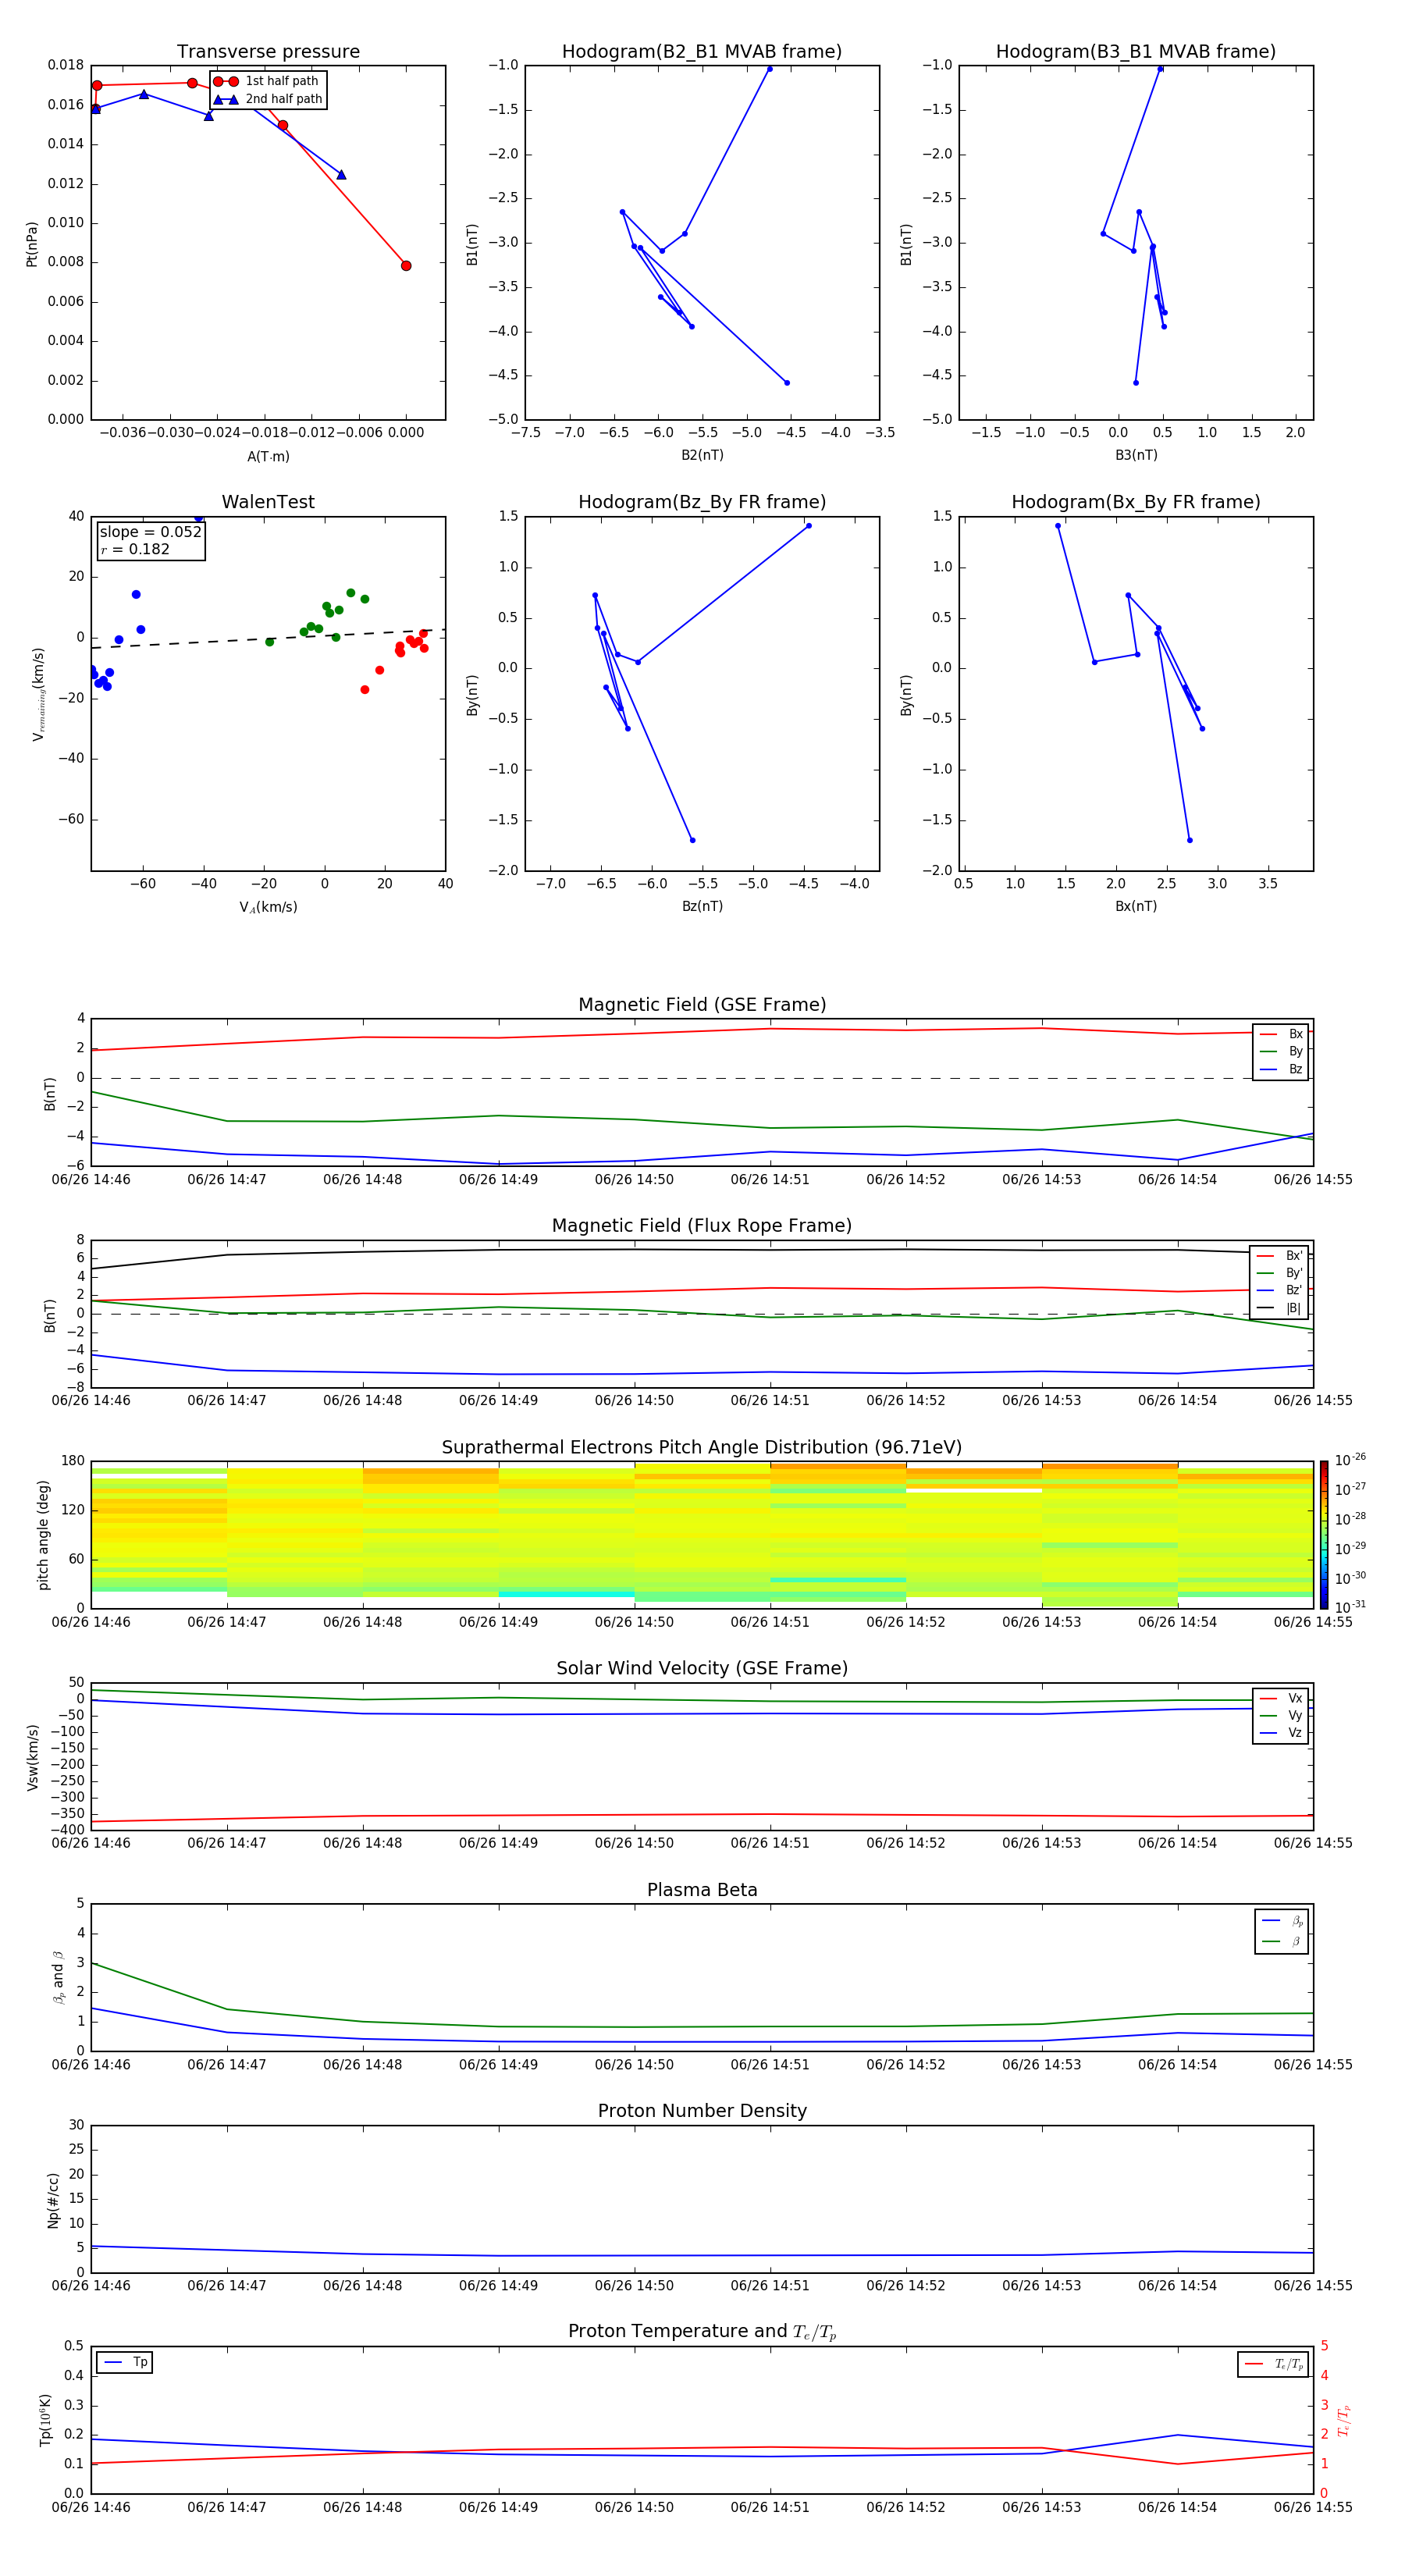Click the 'Proton Number Density' title
This screenshot has width=1405, height=2576.
702,2111
